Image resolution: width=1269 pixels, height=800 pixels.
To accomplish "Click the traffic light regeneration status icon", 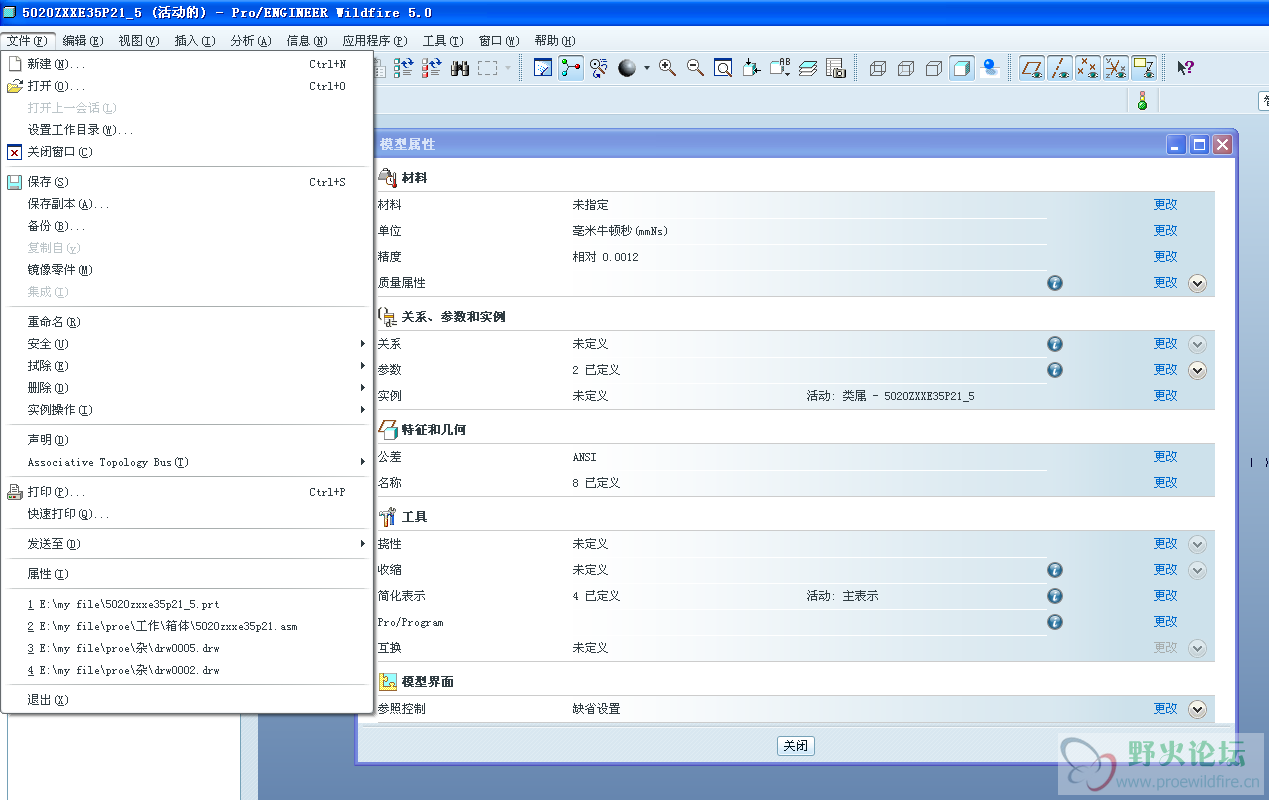I will click(x=1142, y=100).
